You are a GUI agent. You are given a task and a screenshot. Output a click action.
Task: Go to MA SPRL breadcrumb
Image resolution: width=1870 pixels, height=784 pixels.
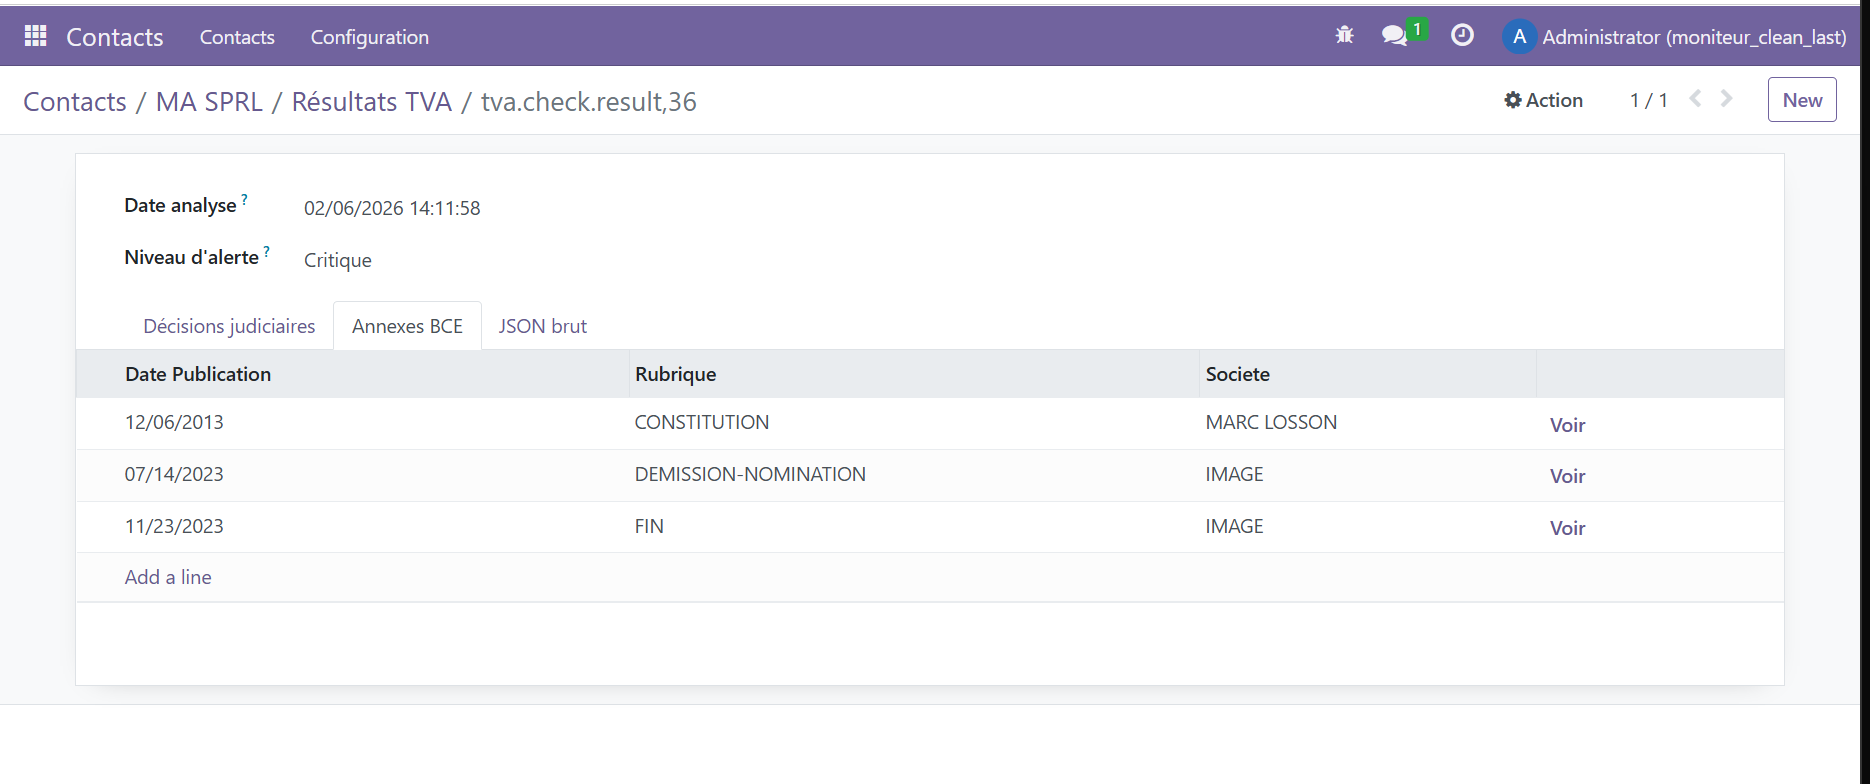click(x=209, y=102)
